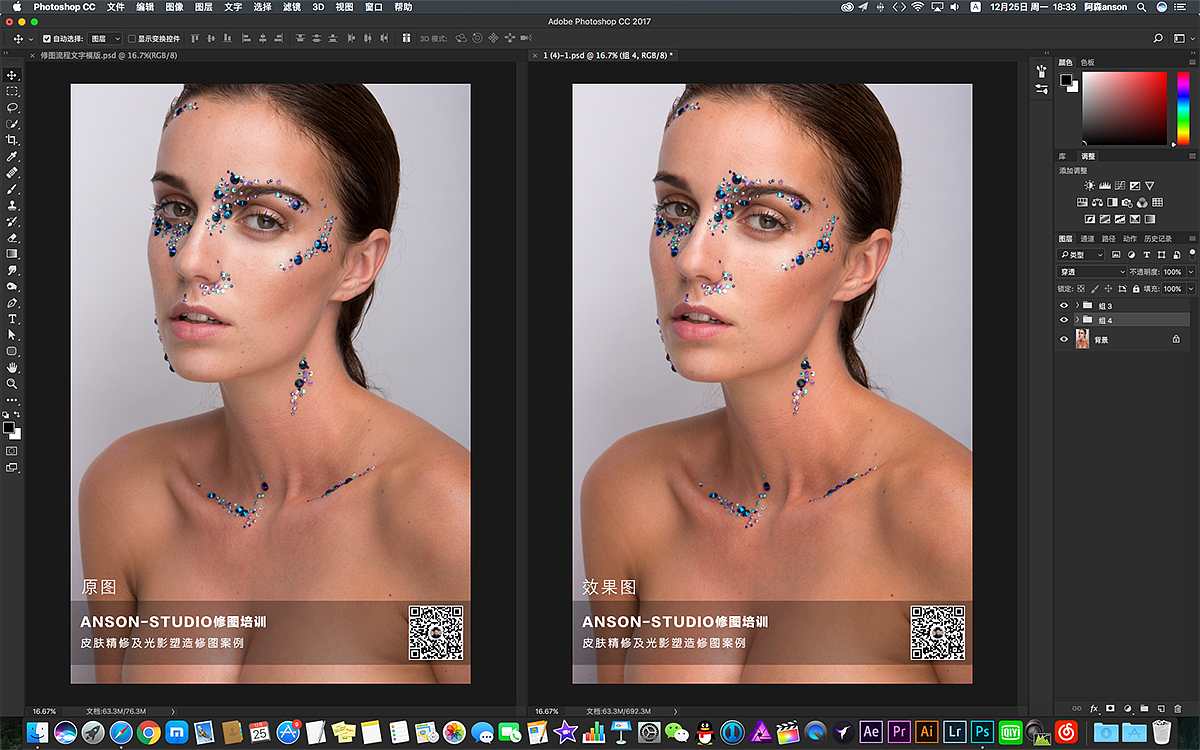Open the tool preset picker arrow
Image resolution: width=1200 pixels, height=750 pixels.
[x=31, y=39]
